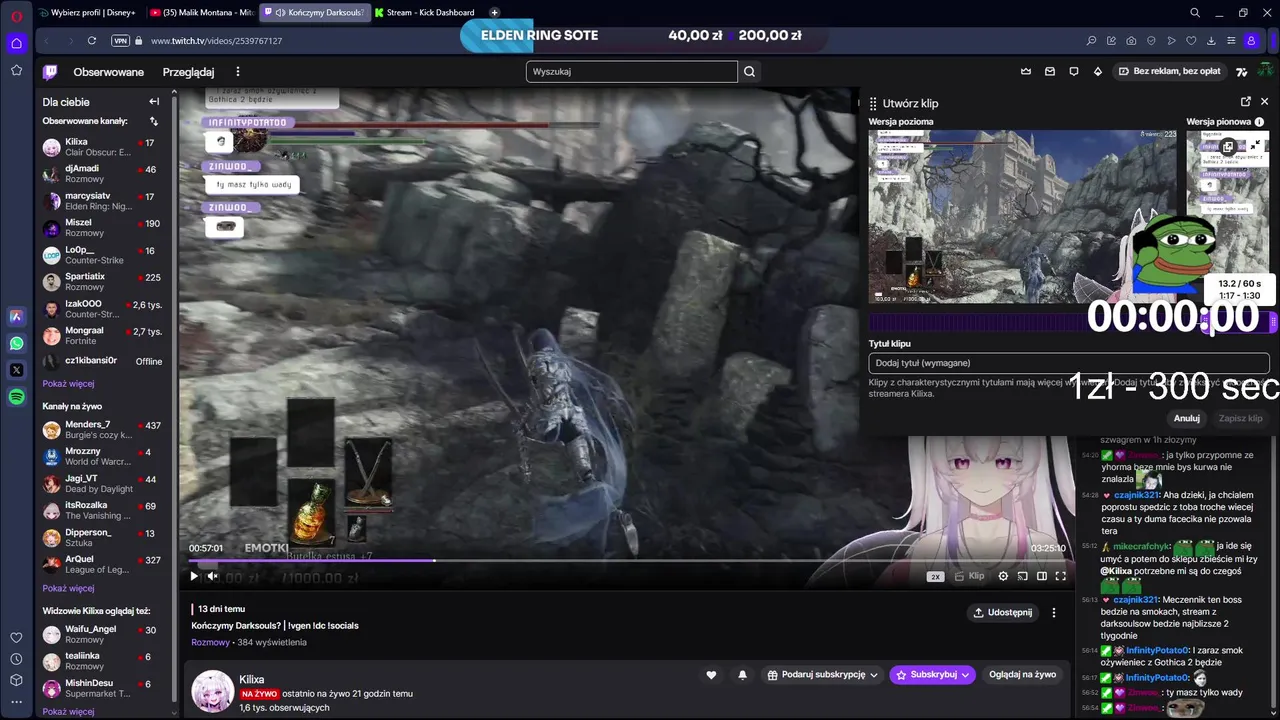Open Opera downloads icon
Screen dimensions: 1280x720
1211,41
